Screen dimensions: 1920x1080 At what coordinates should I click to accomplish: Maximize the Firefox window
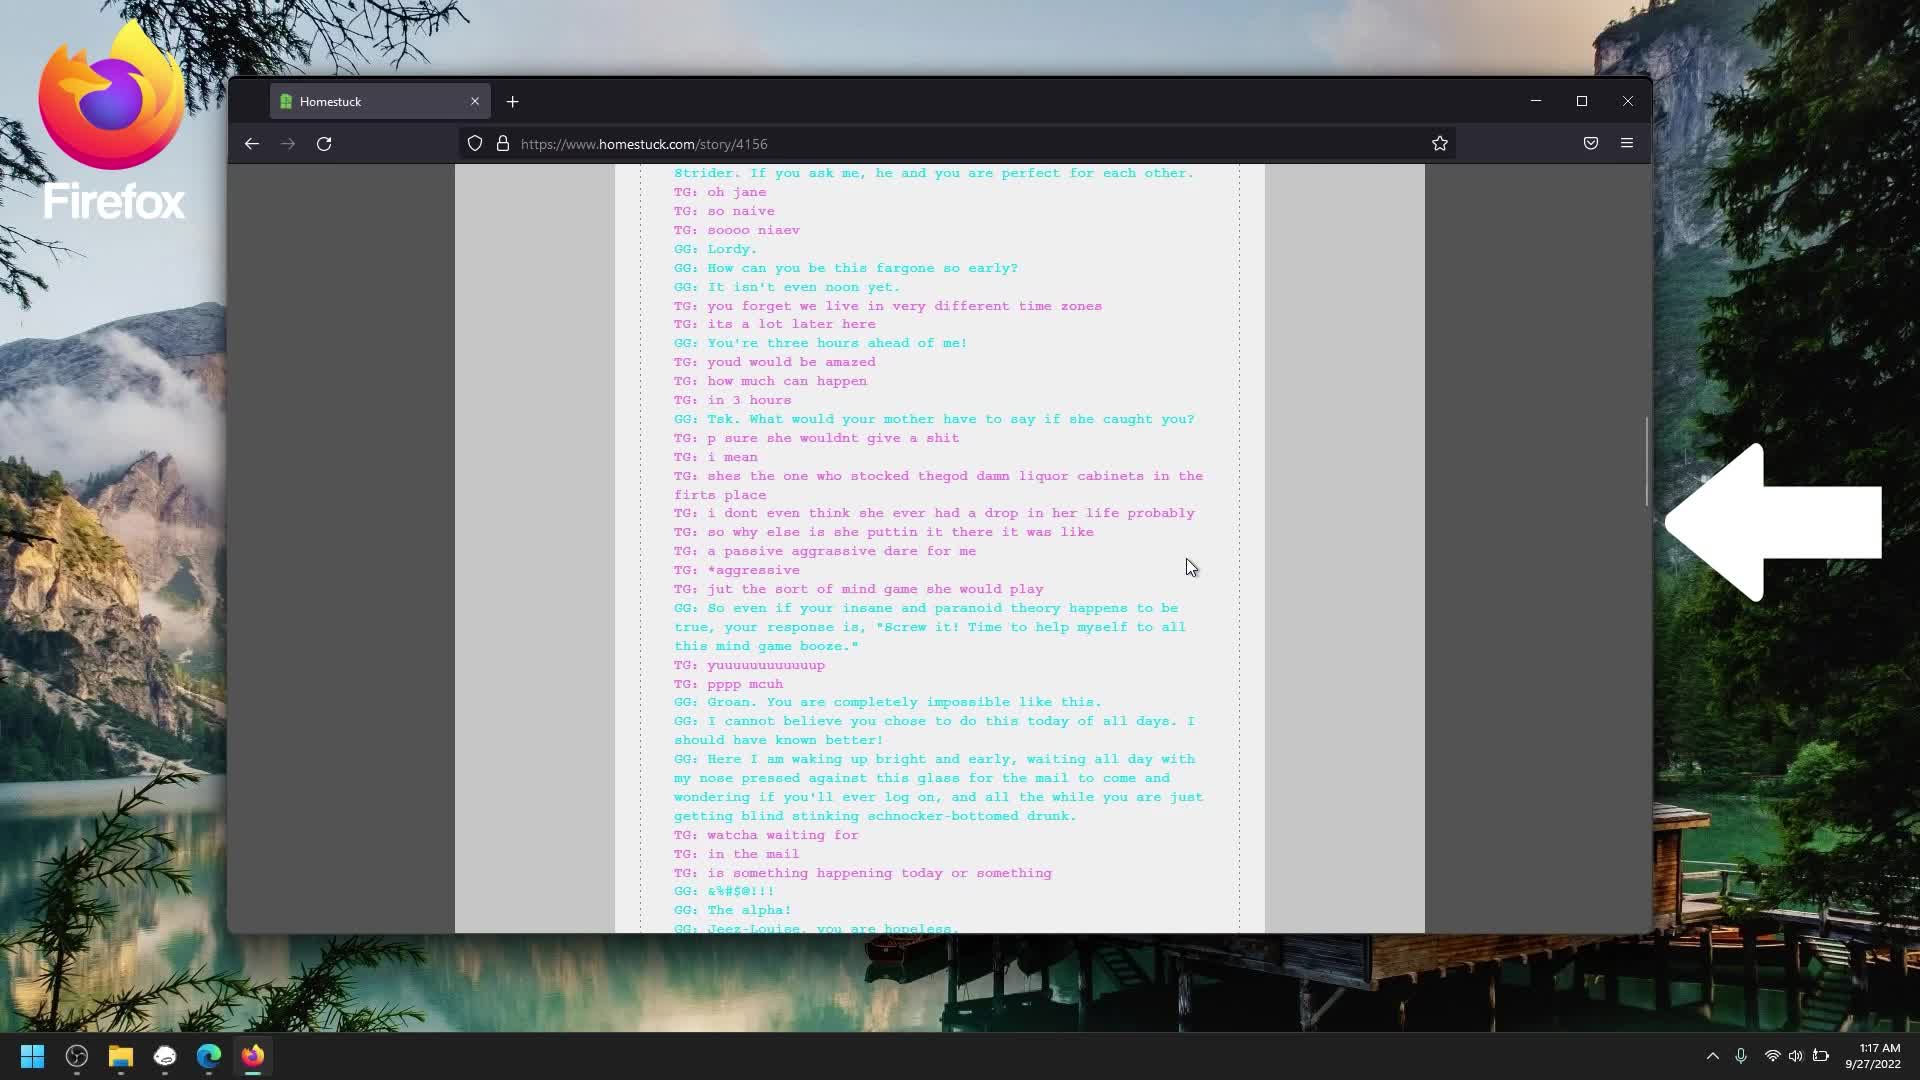pos(1582,101)
